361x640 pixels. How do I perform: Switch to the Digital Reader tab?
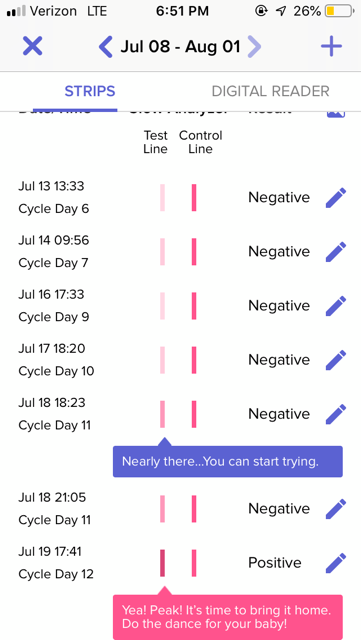click(x=270, y=91)
